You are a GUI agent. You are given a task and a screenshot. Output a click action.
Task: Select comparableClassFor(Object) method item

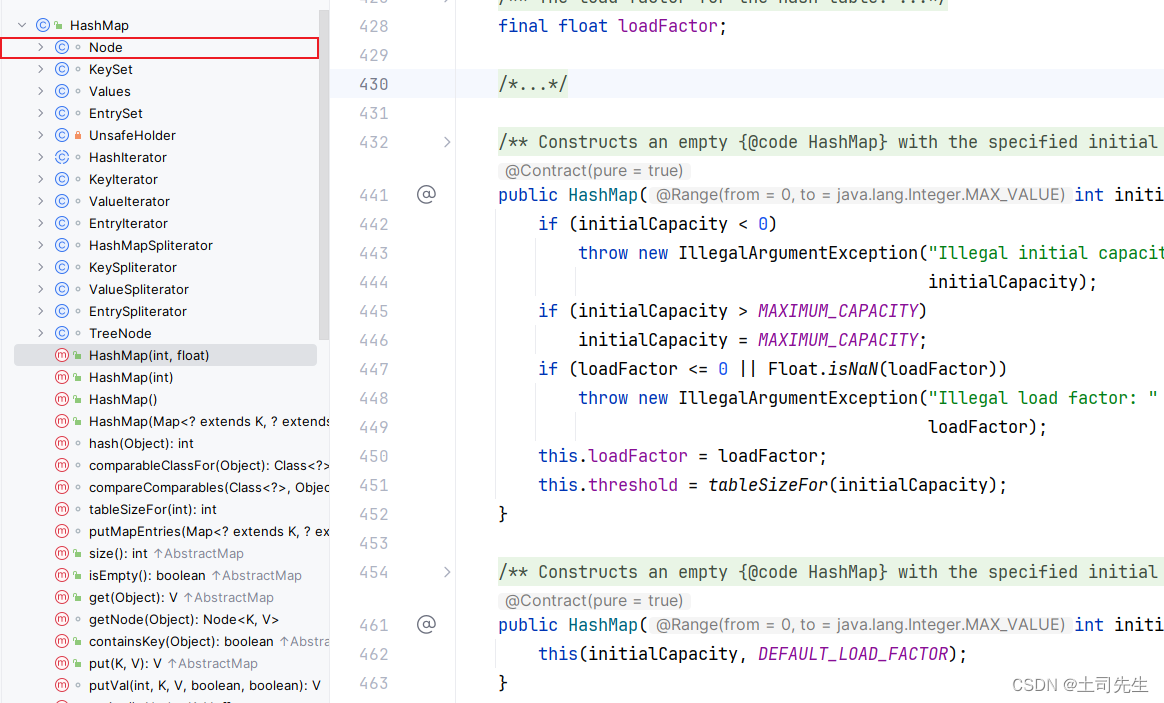tap(209, 465)
